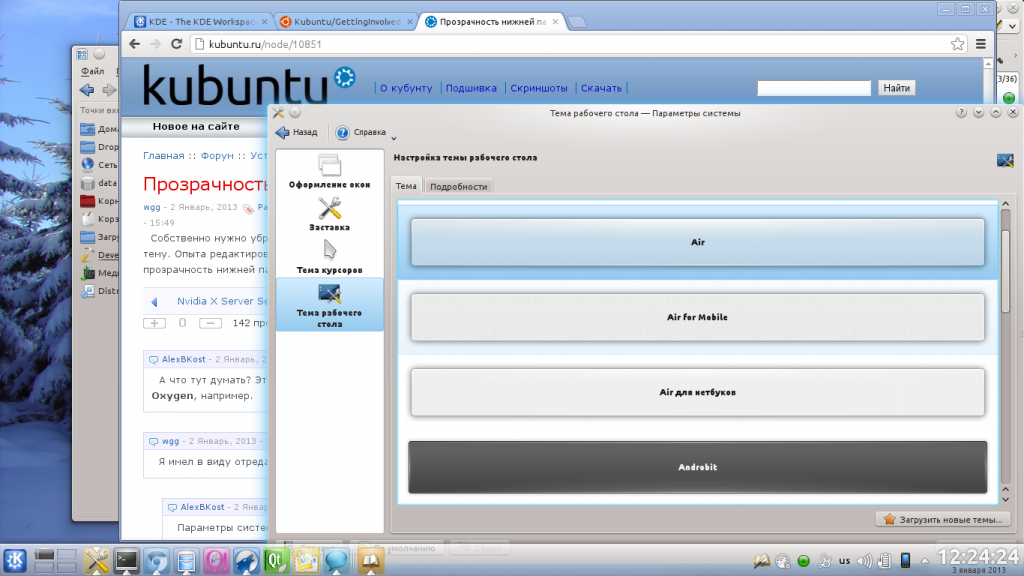Viewport: 1024px width, 576px height.
Task: Select the Air desktop theme
Action: [697, 242]
